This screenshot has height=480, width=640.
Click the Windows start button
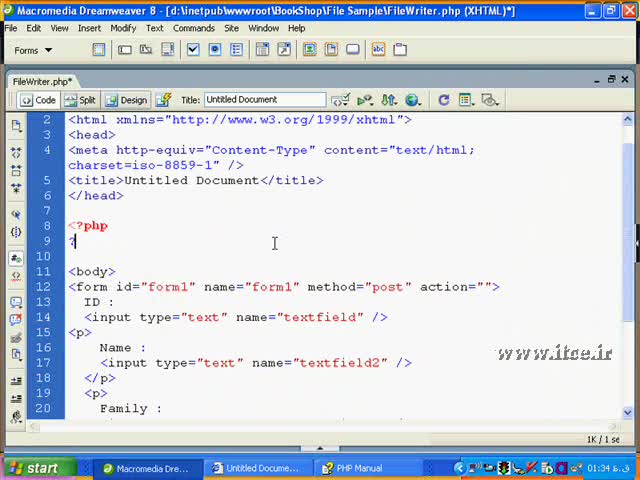coord(40,468)
